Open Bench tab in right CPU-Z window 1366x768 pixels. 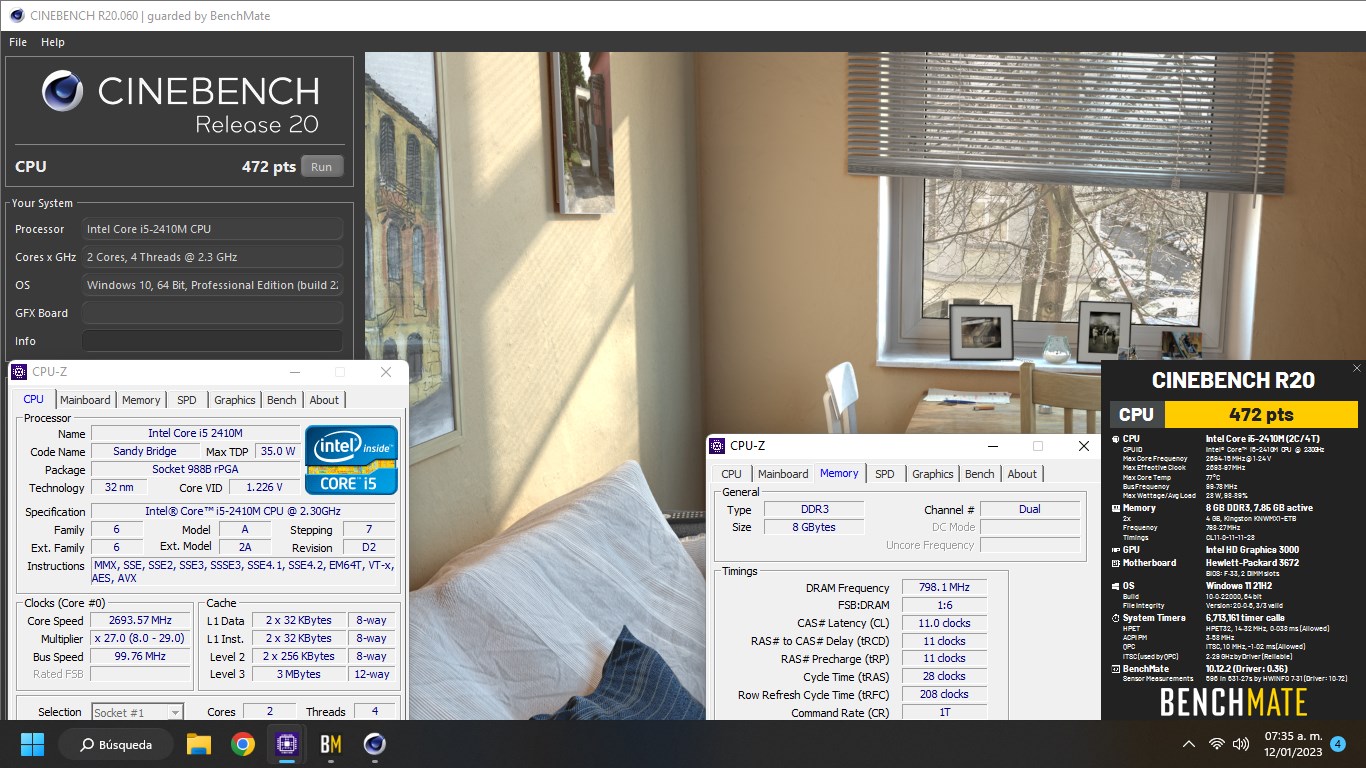tap(980, 474)
